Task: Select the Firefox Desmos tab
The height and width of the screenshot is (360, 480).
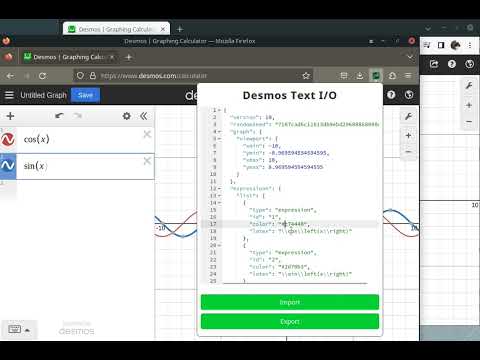Action: tap(68, 57)
